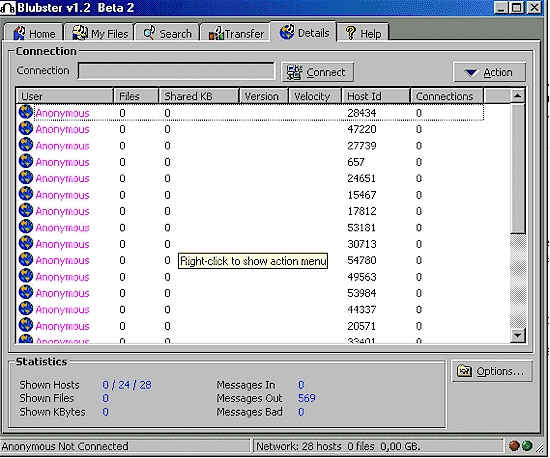The width and height of the screenshot is (550, 458).
Task: Sort by the Connections column header
Action: [x=447, y=96]
